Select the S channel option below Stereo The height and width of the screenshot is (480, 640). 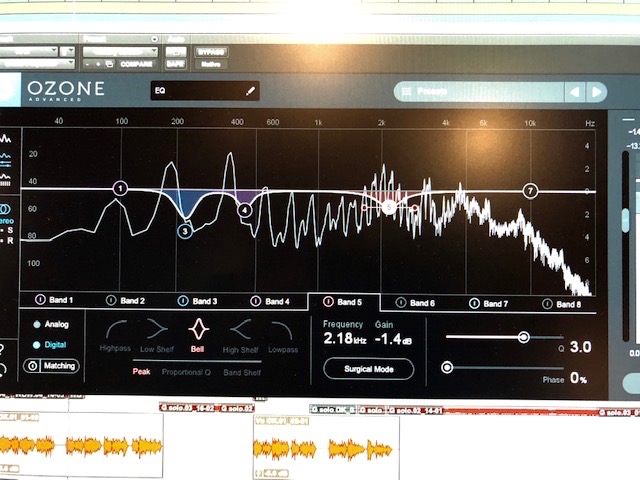(9, 231)
